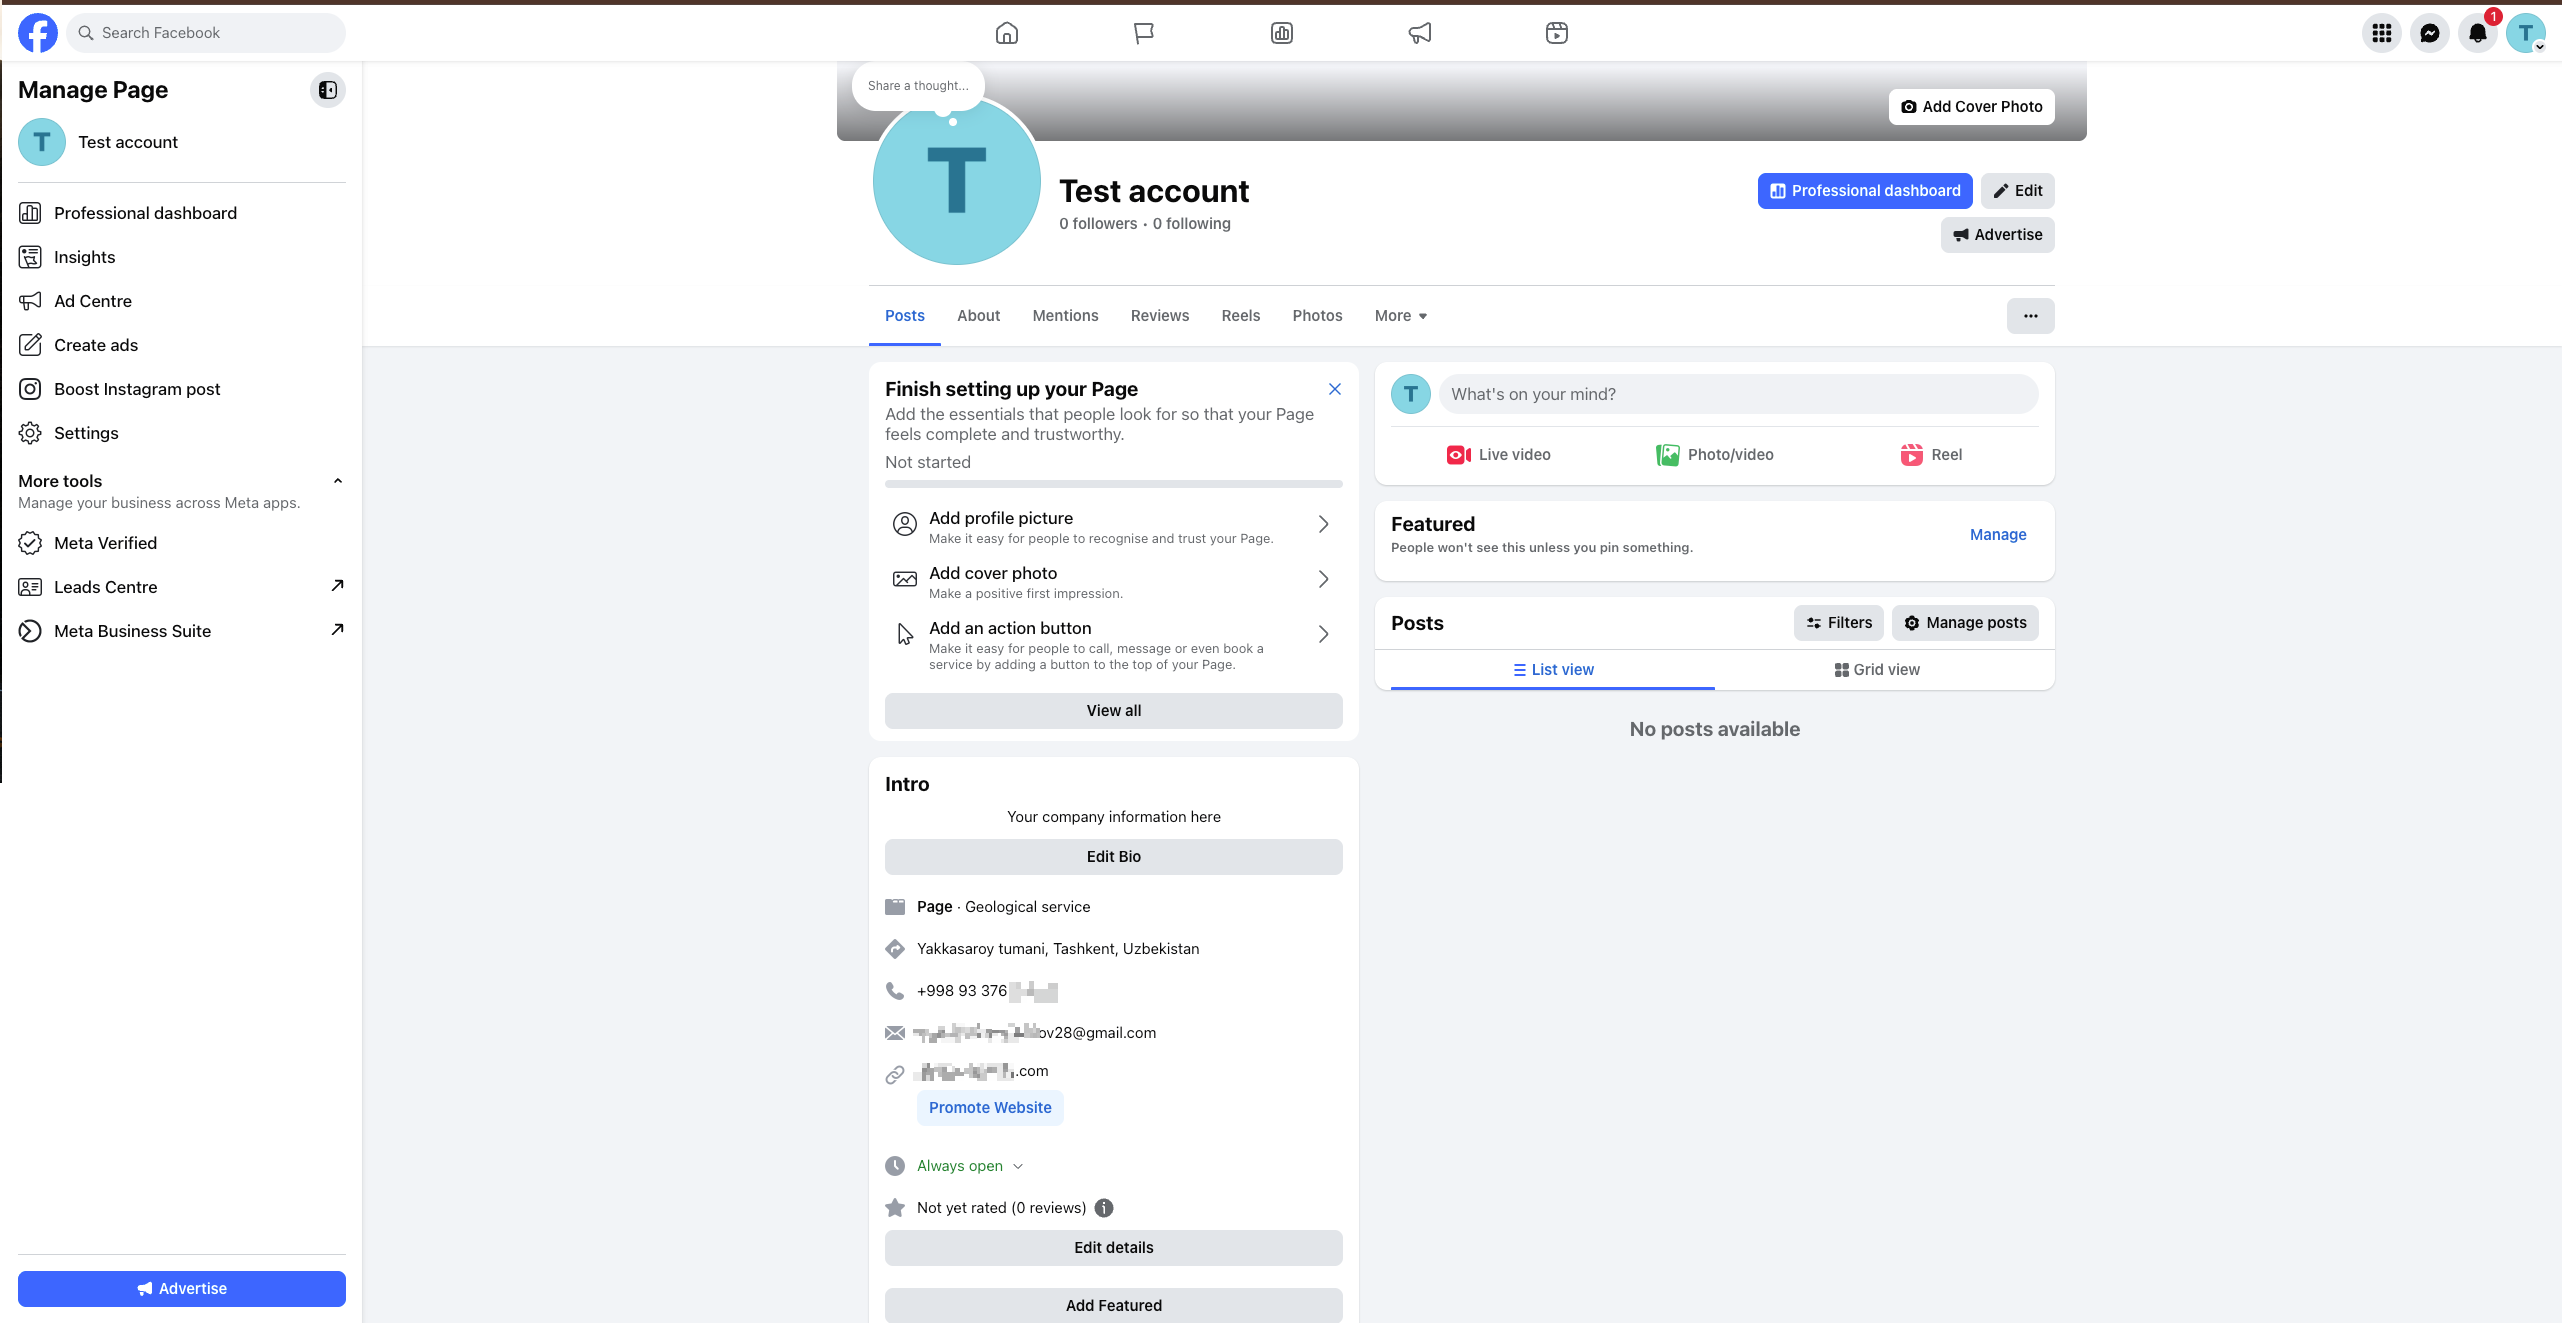Open the Reels video icon in top navigation

click(1557, 33)
